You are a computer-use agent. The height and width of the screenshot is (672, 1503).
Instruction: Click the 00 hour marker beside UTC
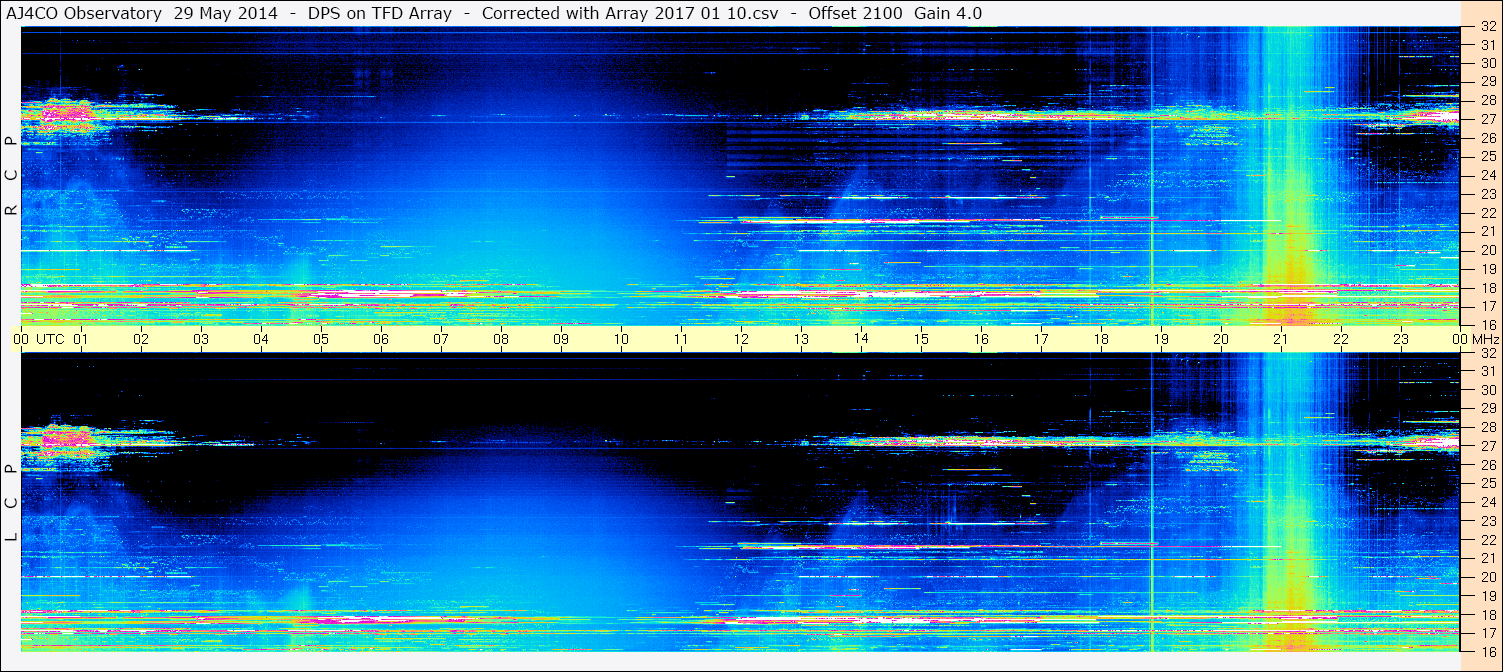coord(21,339)
